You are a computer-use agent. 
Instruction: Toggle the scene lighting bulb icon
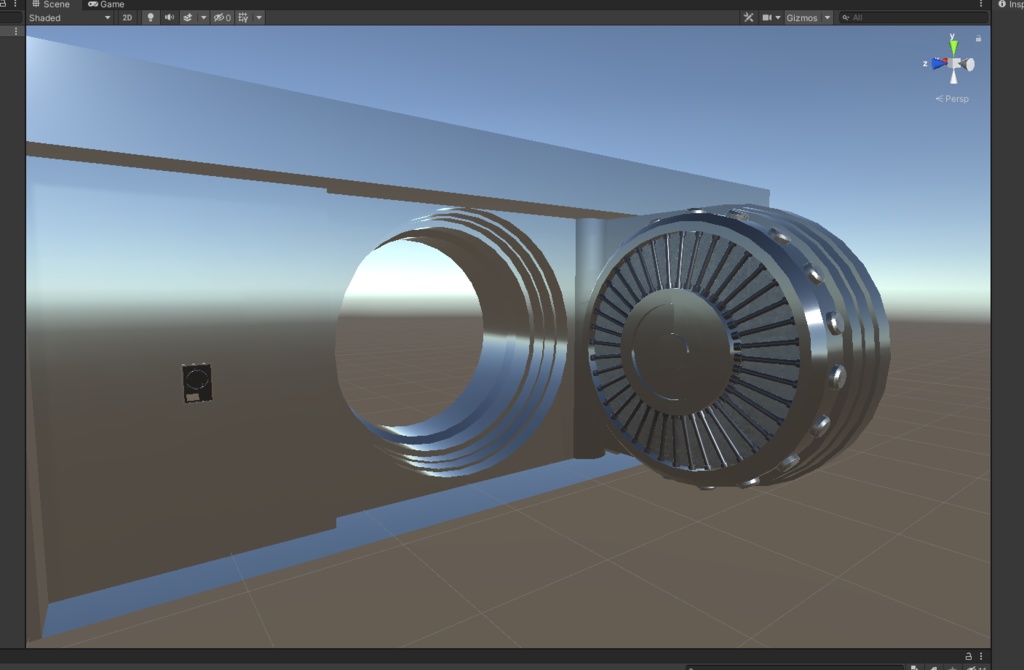point(151,17)
